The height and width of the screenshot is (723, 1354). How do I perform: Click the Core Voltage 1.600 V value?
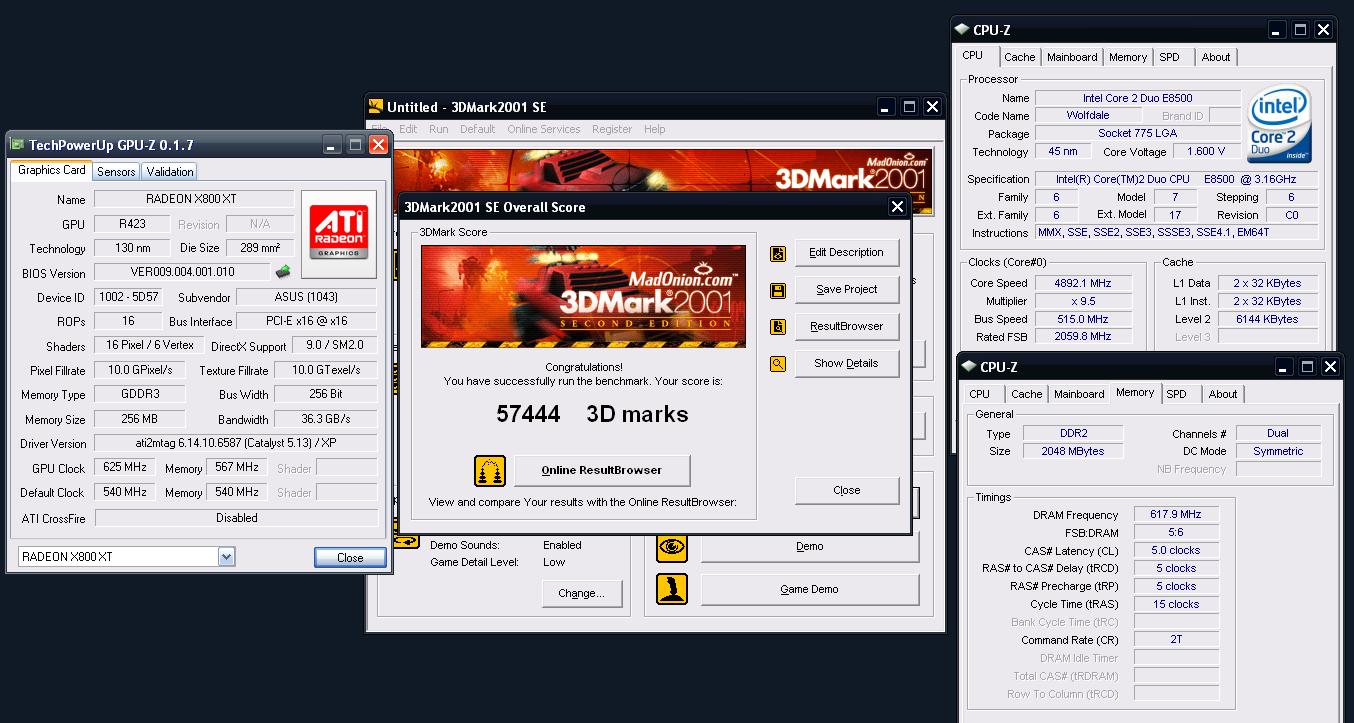pos(1206,152)
